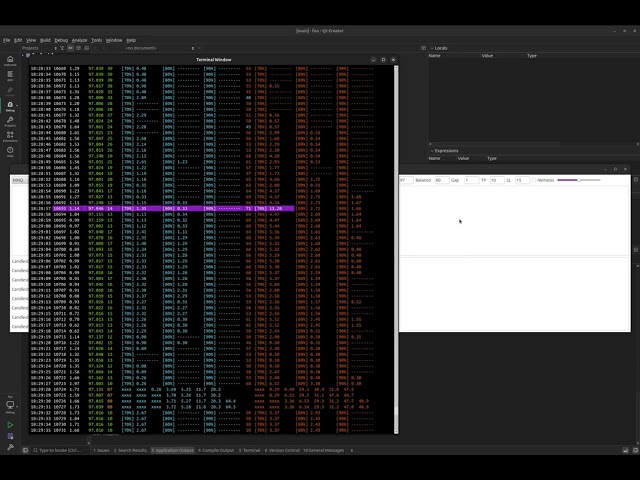
Task: Open the Tools menu
Action: 96,40
